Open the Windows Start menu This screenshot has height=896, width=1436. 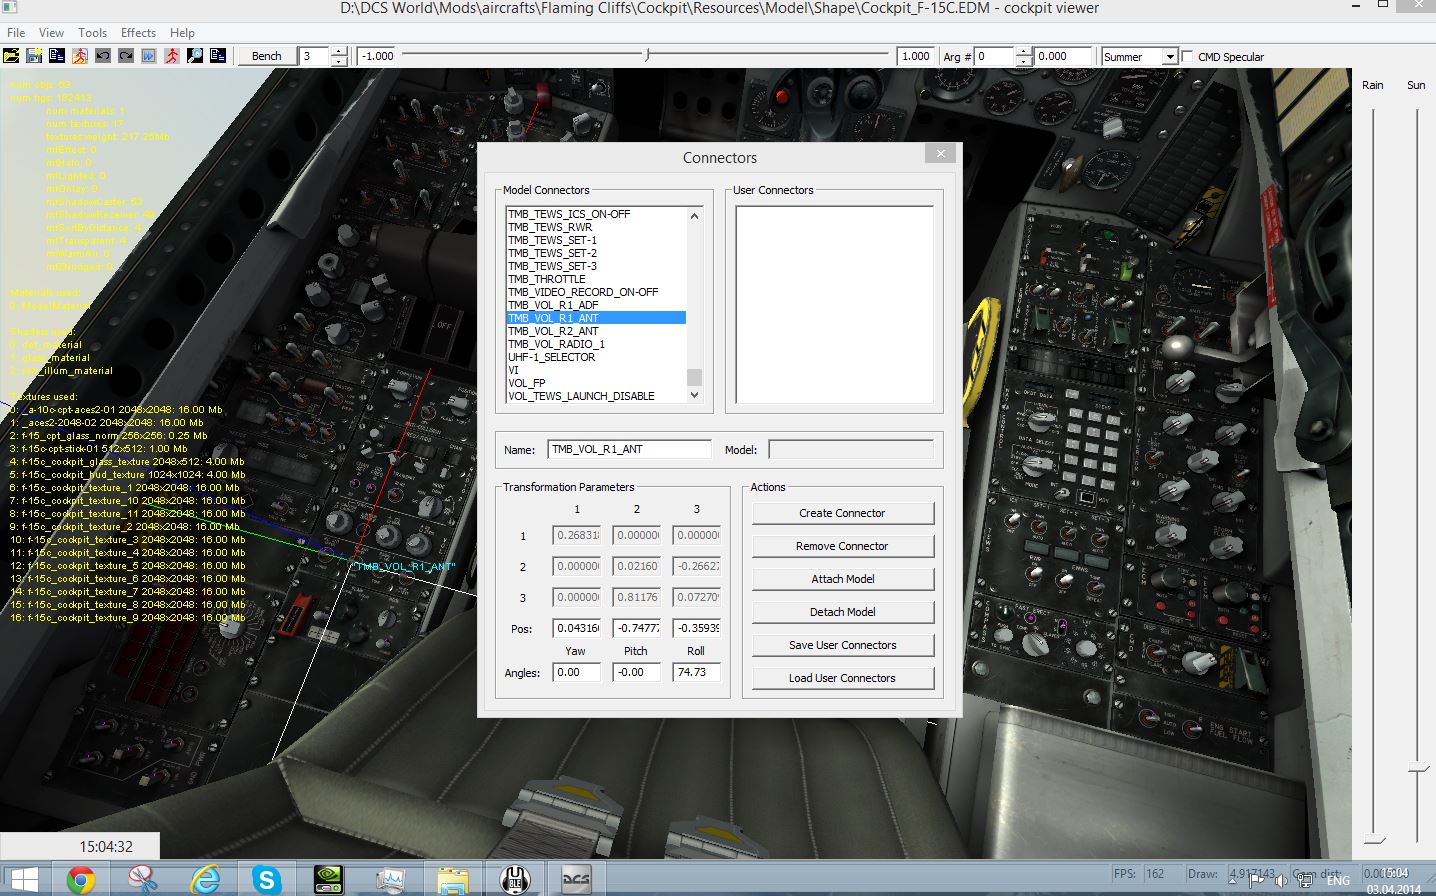[22, 879]
